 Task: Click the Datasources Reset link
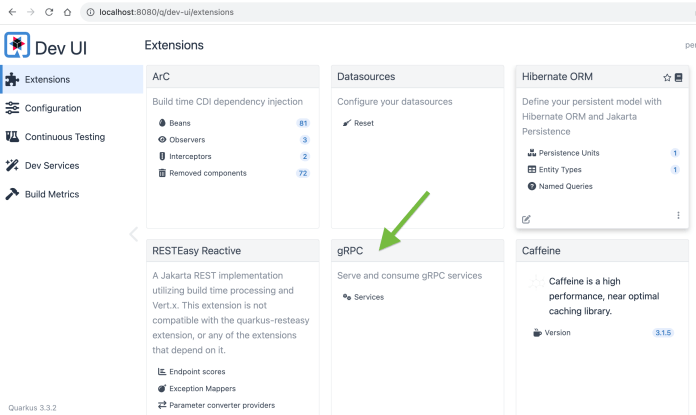tap(363, 123)
